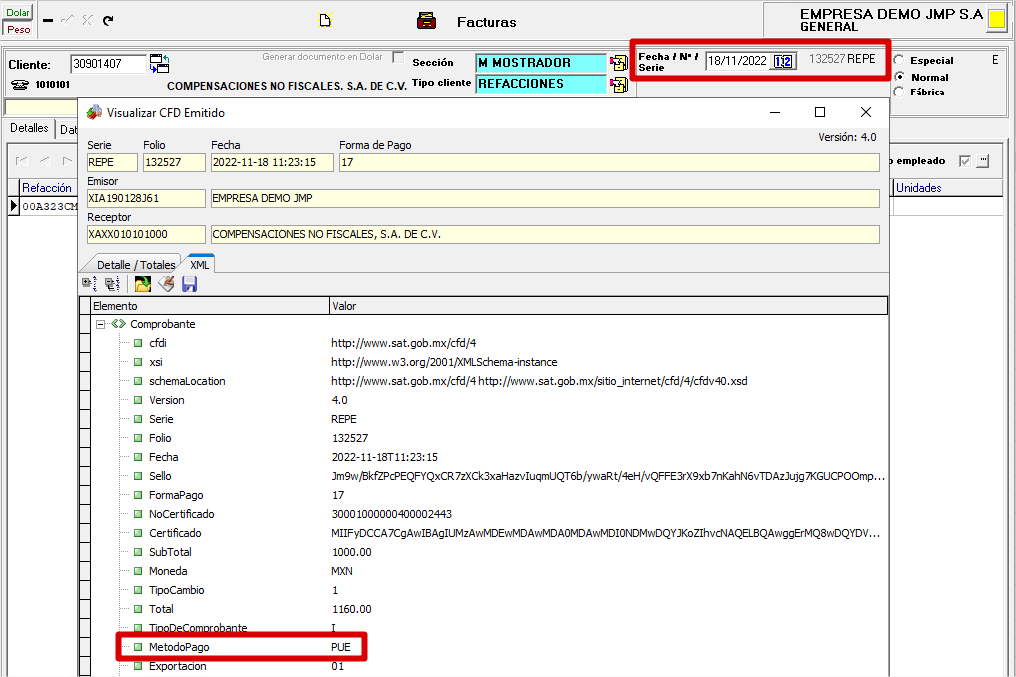Click the Moneda value MXN
The image size is (1016, 677).
[342, 571]
